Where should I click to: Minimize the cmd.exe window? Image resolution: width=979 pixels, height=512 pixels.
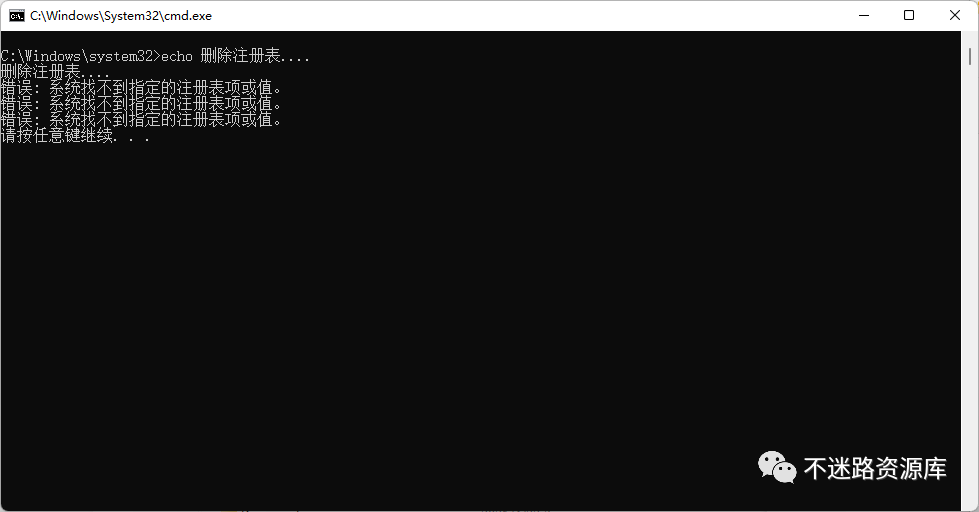[x=864, y=16]
